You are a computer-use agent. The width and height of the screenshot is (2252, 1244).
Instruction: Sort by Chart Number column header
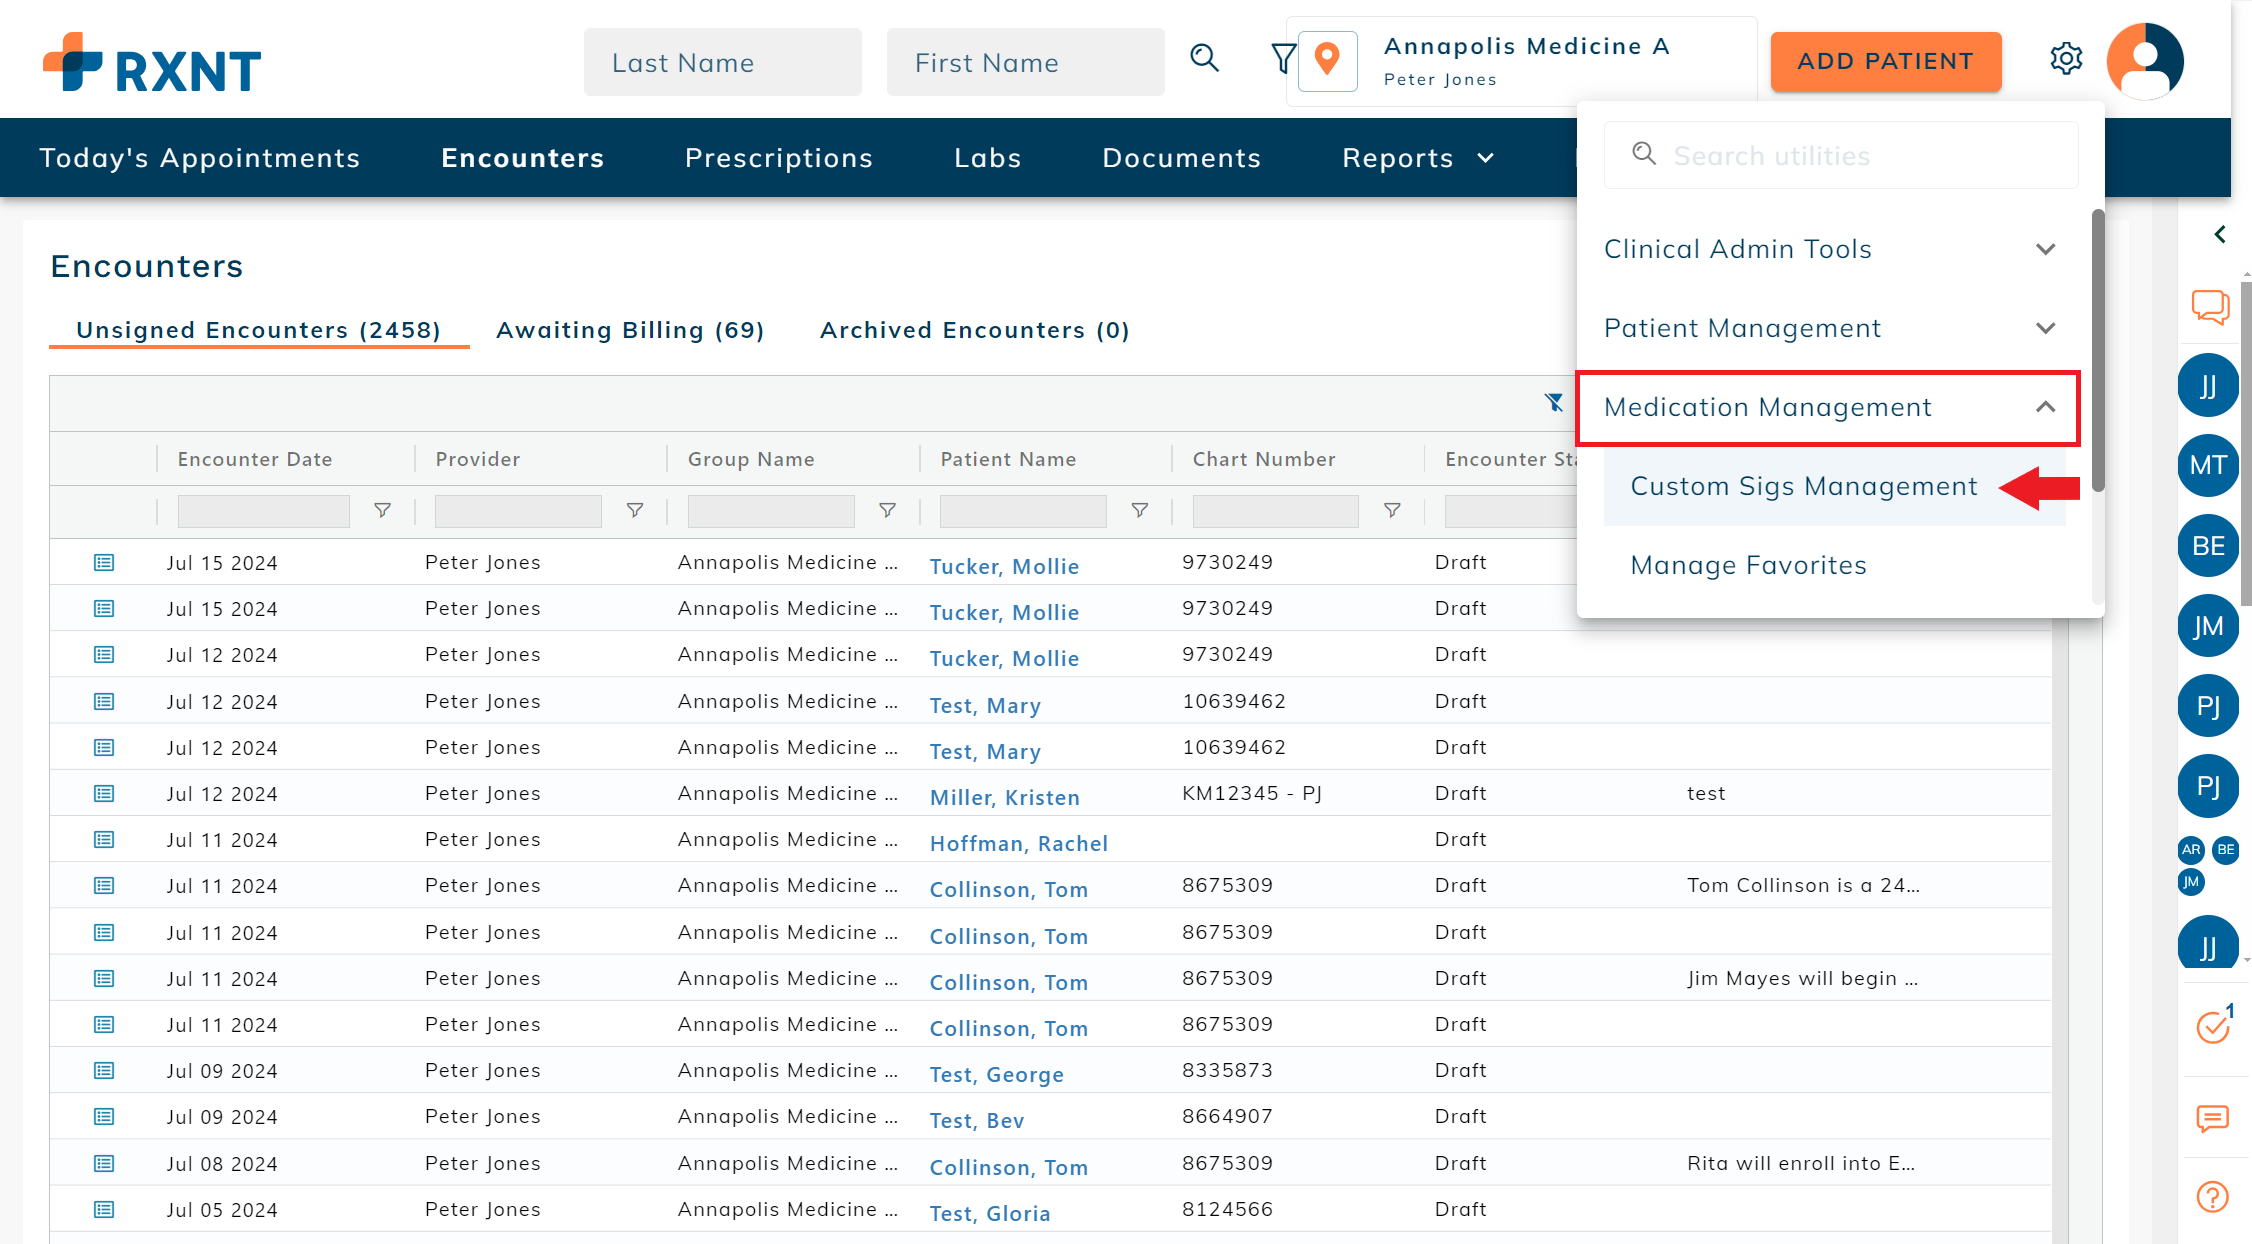(x=1264, y=459)
